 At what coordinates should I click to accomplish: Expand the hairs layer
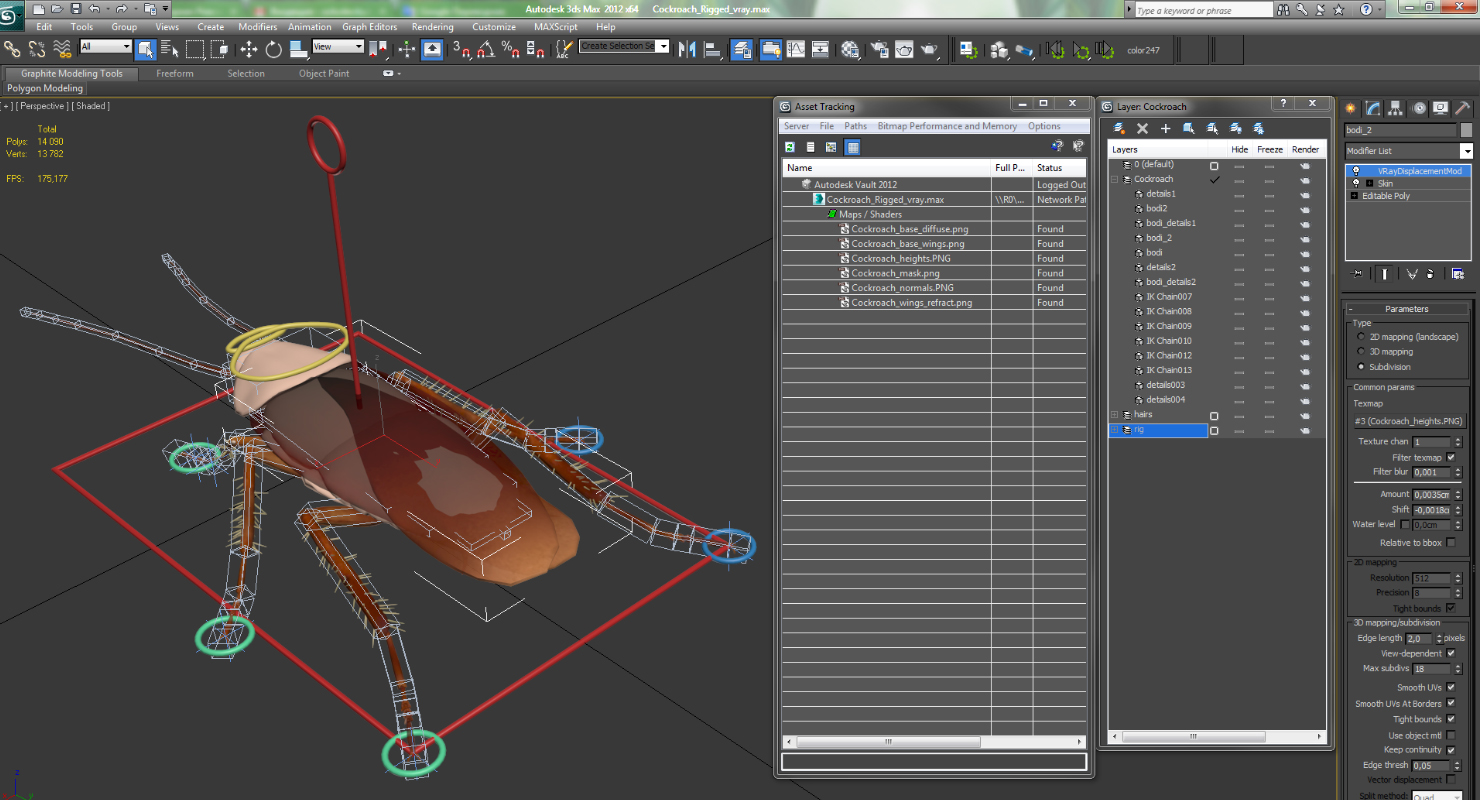1116,414
